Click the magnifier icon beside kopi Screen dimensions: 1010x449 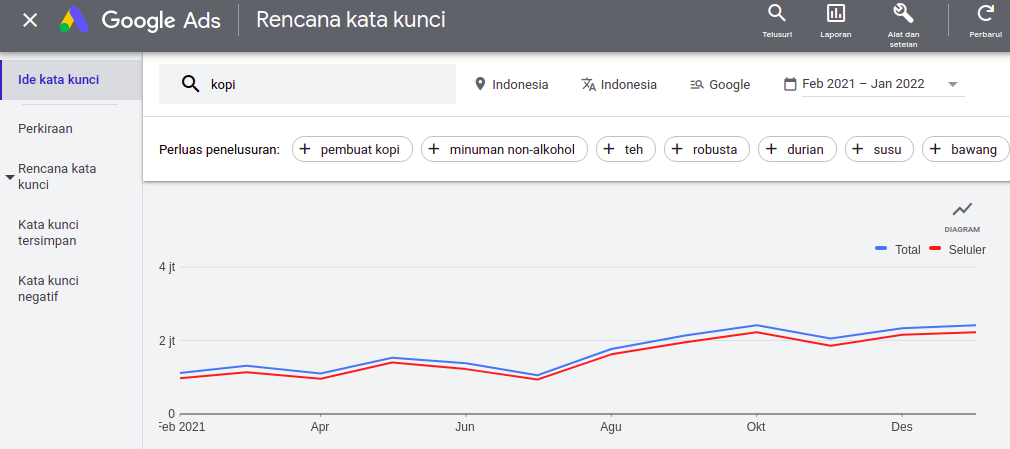click(191, 84)
